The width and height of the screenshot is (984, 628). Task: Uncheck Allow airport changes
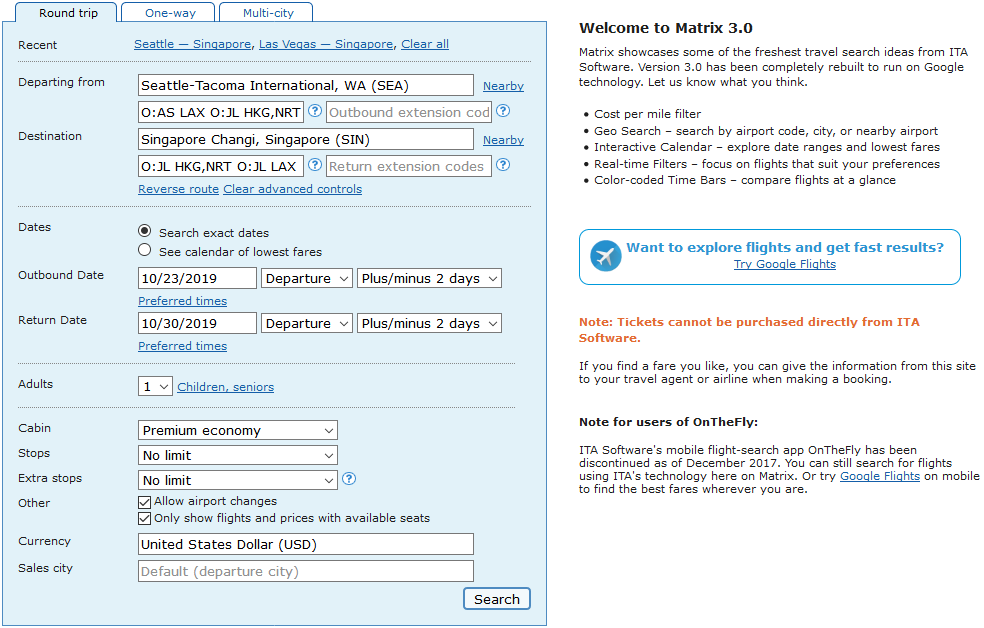pos(144,502)
